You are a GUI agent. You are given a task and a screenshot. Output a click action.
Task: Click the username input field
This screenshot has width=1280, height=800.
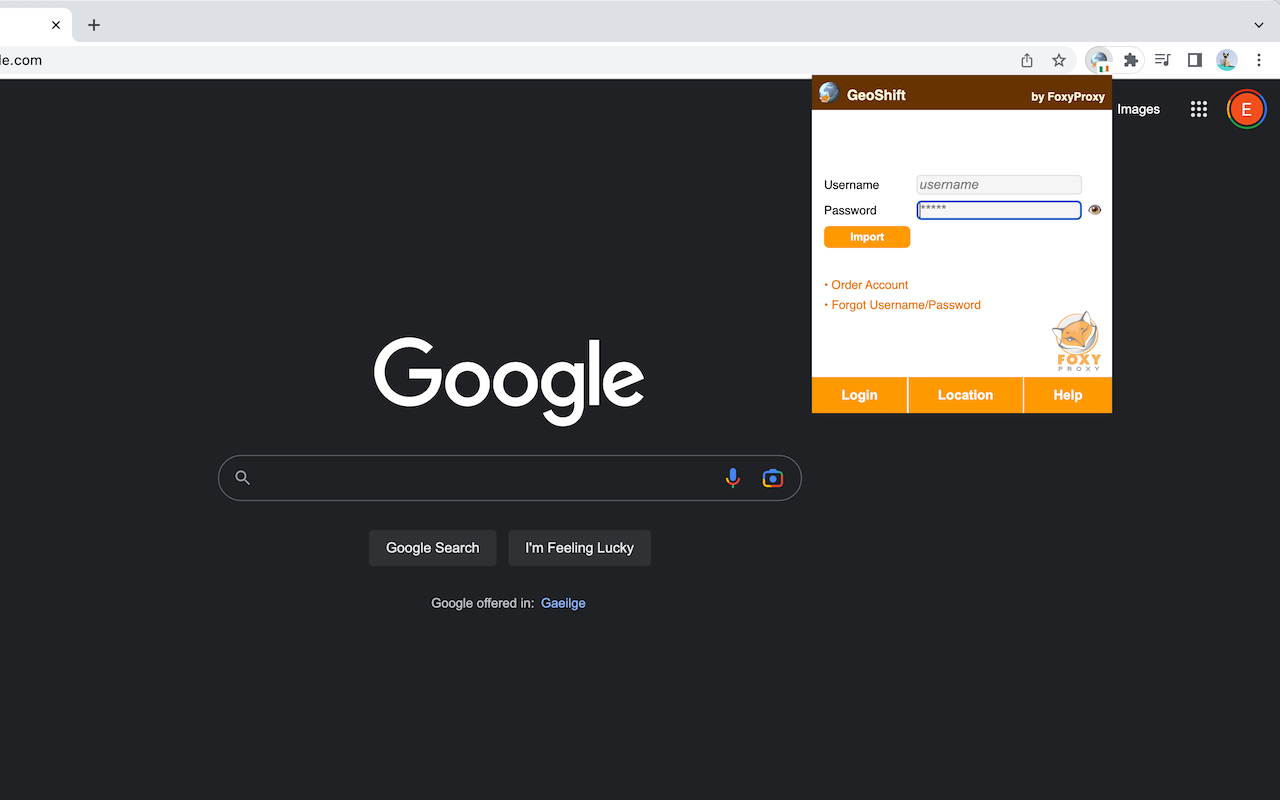pos(998,184)
